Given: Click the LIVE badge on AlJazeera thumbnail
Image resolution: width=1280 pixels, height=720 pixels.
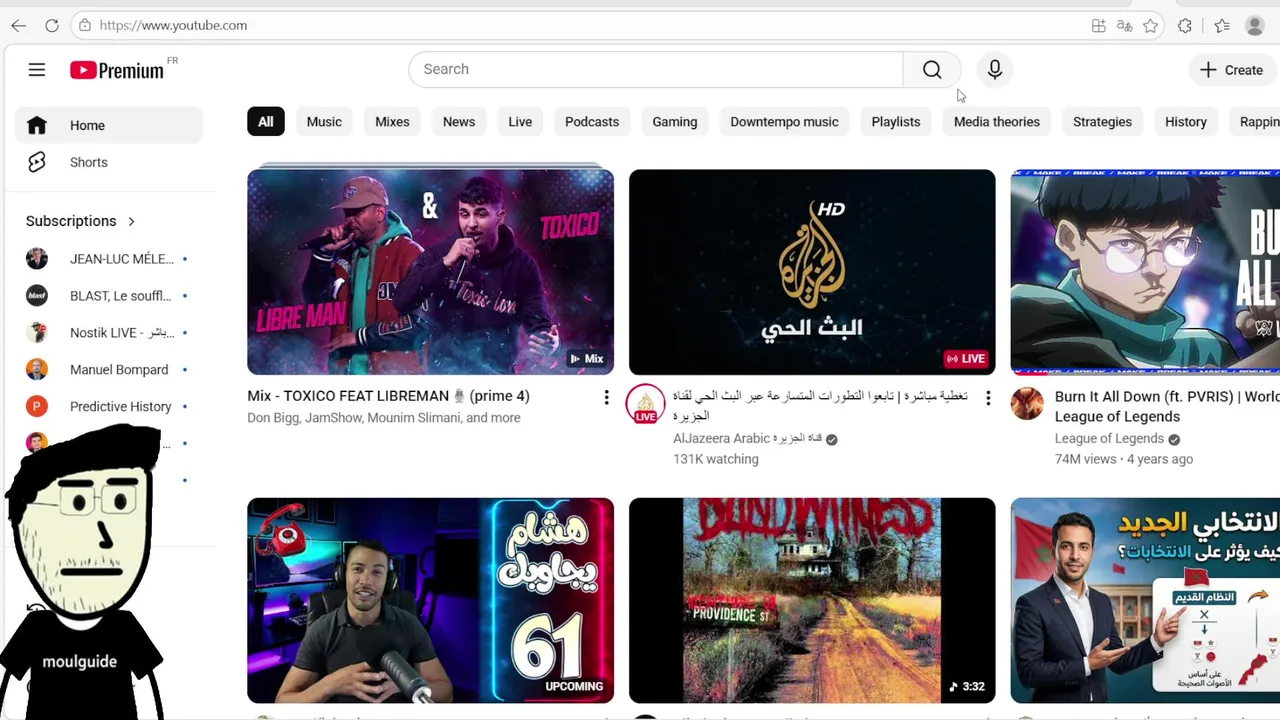Looking at the screenshot, I should point(965,358).
